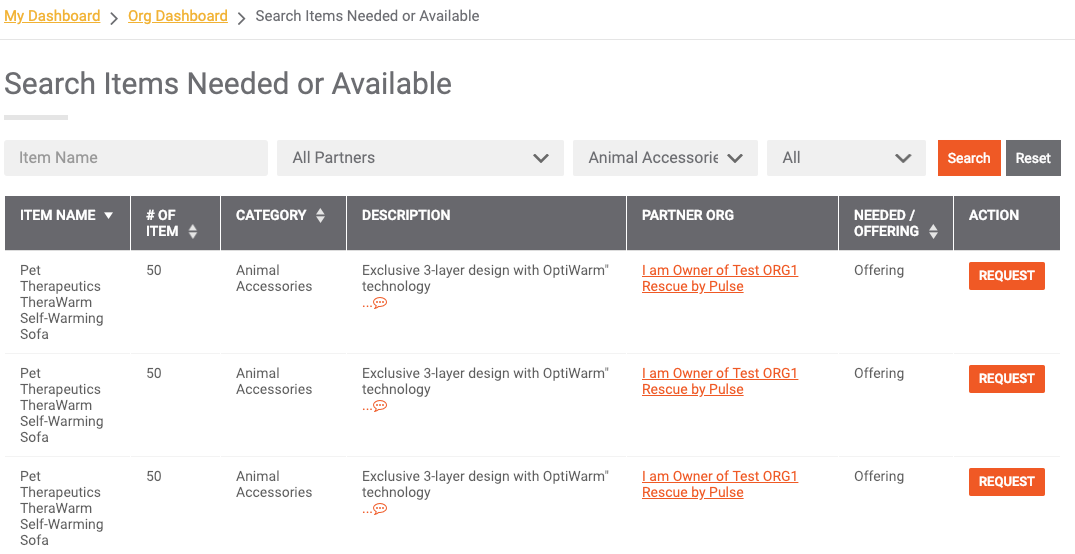
Task: Click Request button in first row
Action: click(x=1006, y=276)
